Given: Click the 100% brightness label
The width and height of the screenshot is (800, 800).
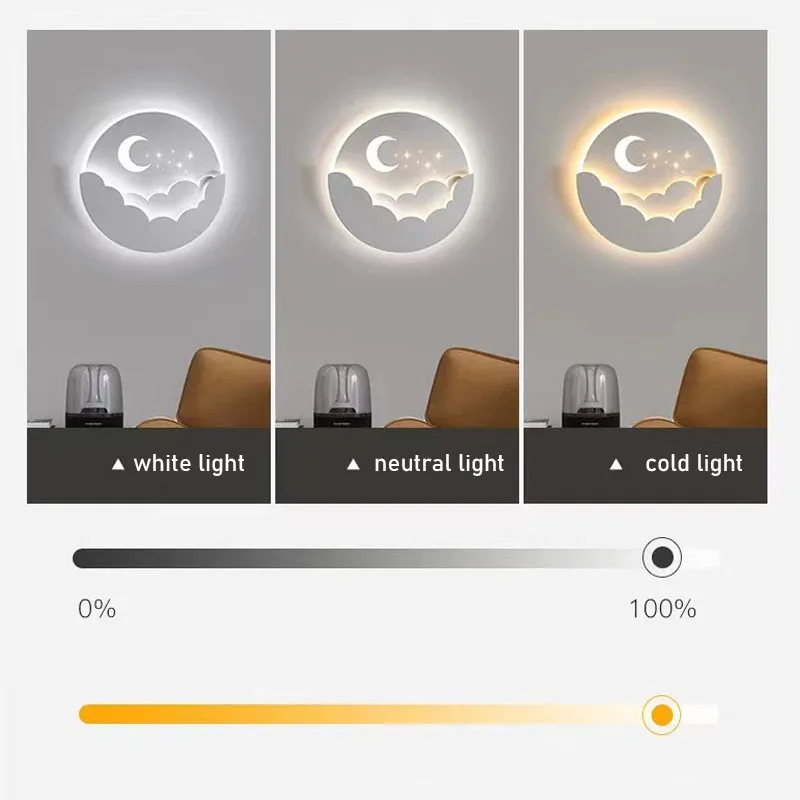Looking at the screenshot, I should [x=662, y=609].
